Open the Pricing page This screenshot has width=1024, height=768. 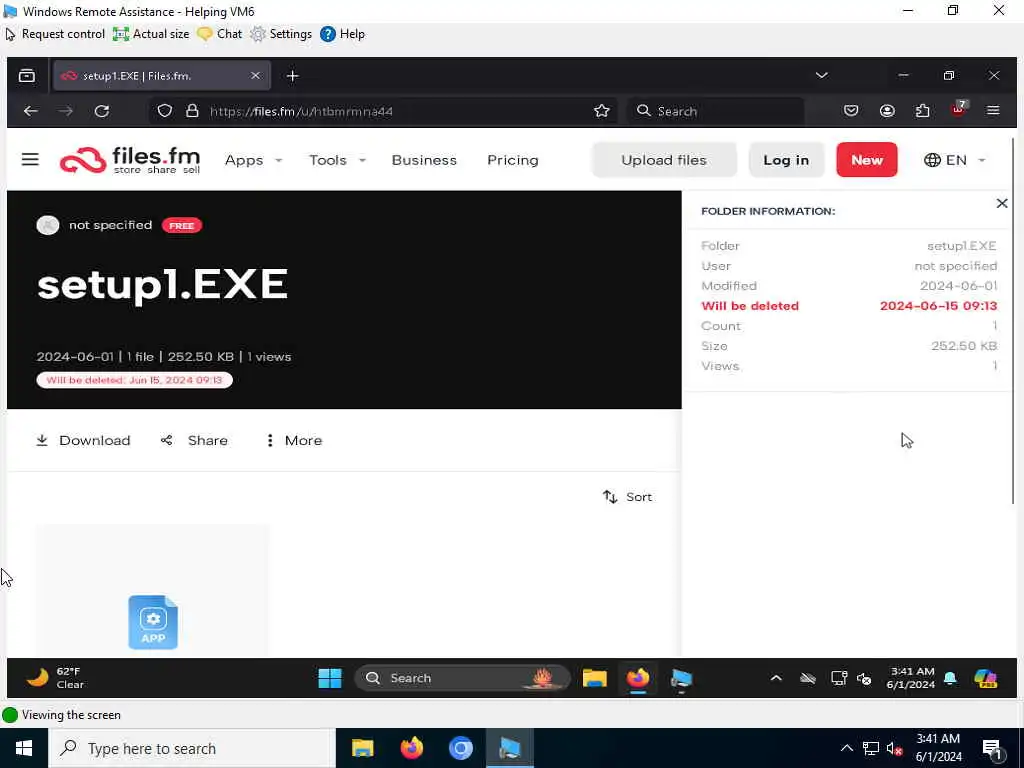coord(513,160)
